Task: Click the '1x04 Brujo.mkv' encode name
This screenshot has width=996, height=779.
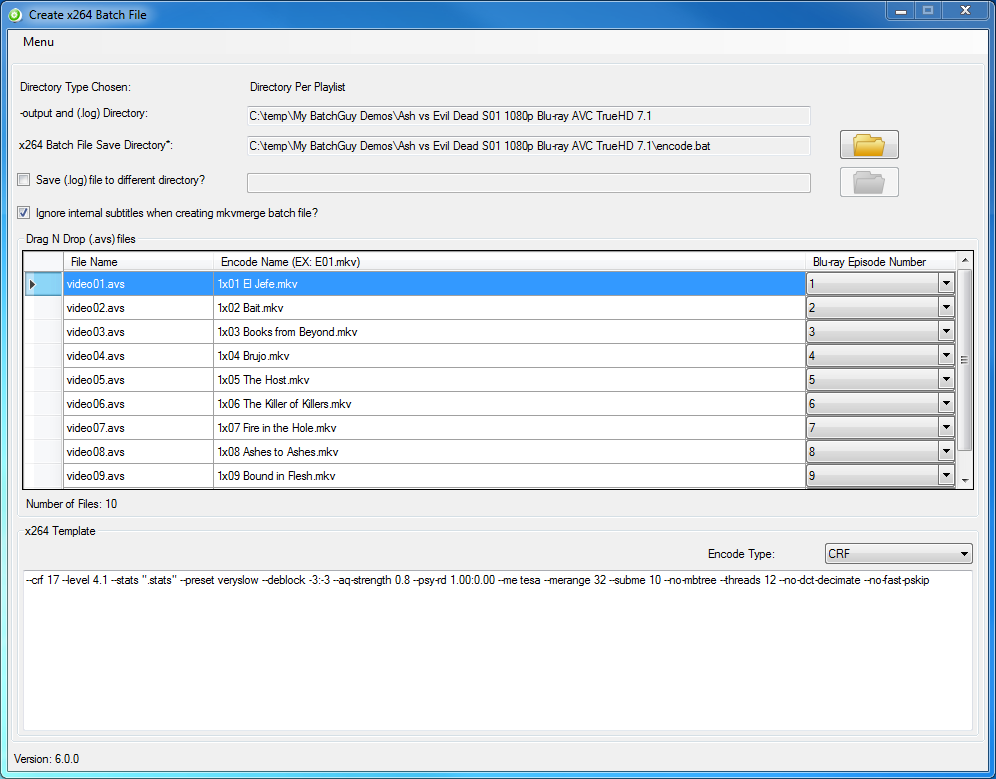Action: click(x=509, y=356)
